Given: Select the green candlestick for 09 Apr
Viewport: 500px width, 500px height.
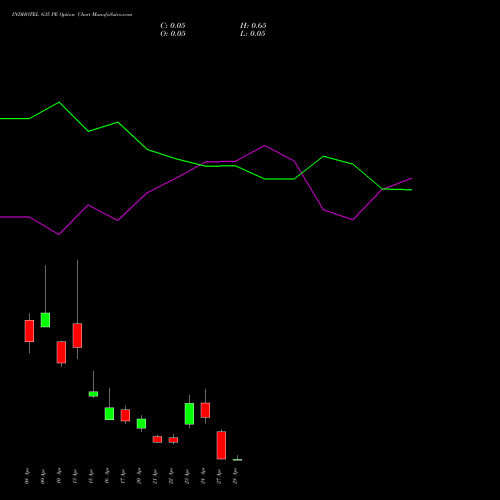Looking at the screenshot, I should click(45, 320).
